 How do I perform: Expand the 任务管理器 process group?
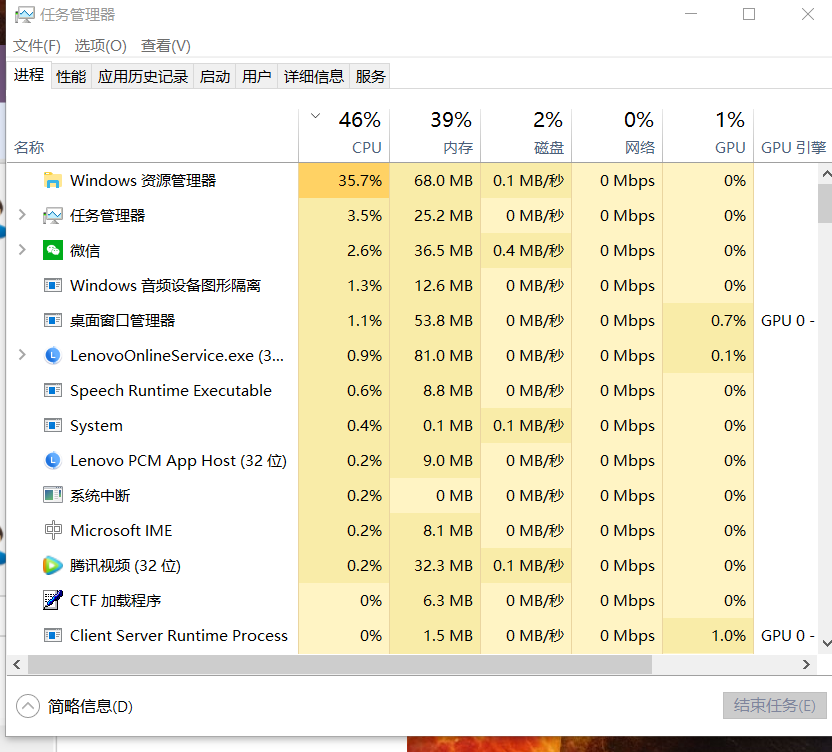coord(22,215)
